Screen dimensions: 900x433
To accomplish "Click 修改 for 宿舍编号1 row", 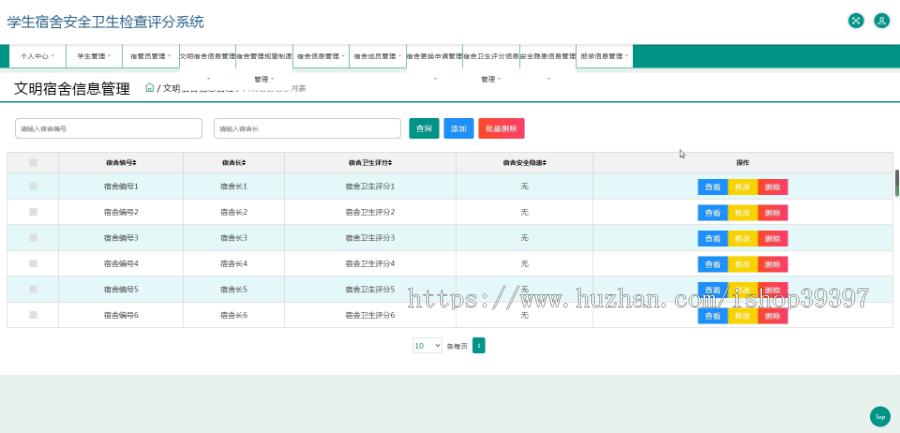I will pyautogui.click(x=743, y=187).
